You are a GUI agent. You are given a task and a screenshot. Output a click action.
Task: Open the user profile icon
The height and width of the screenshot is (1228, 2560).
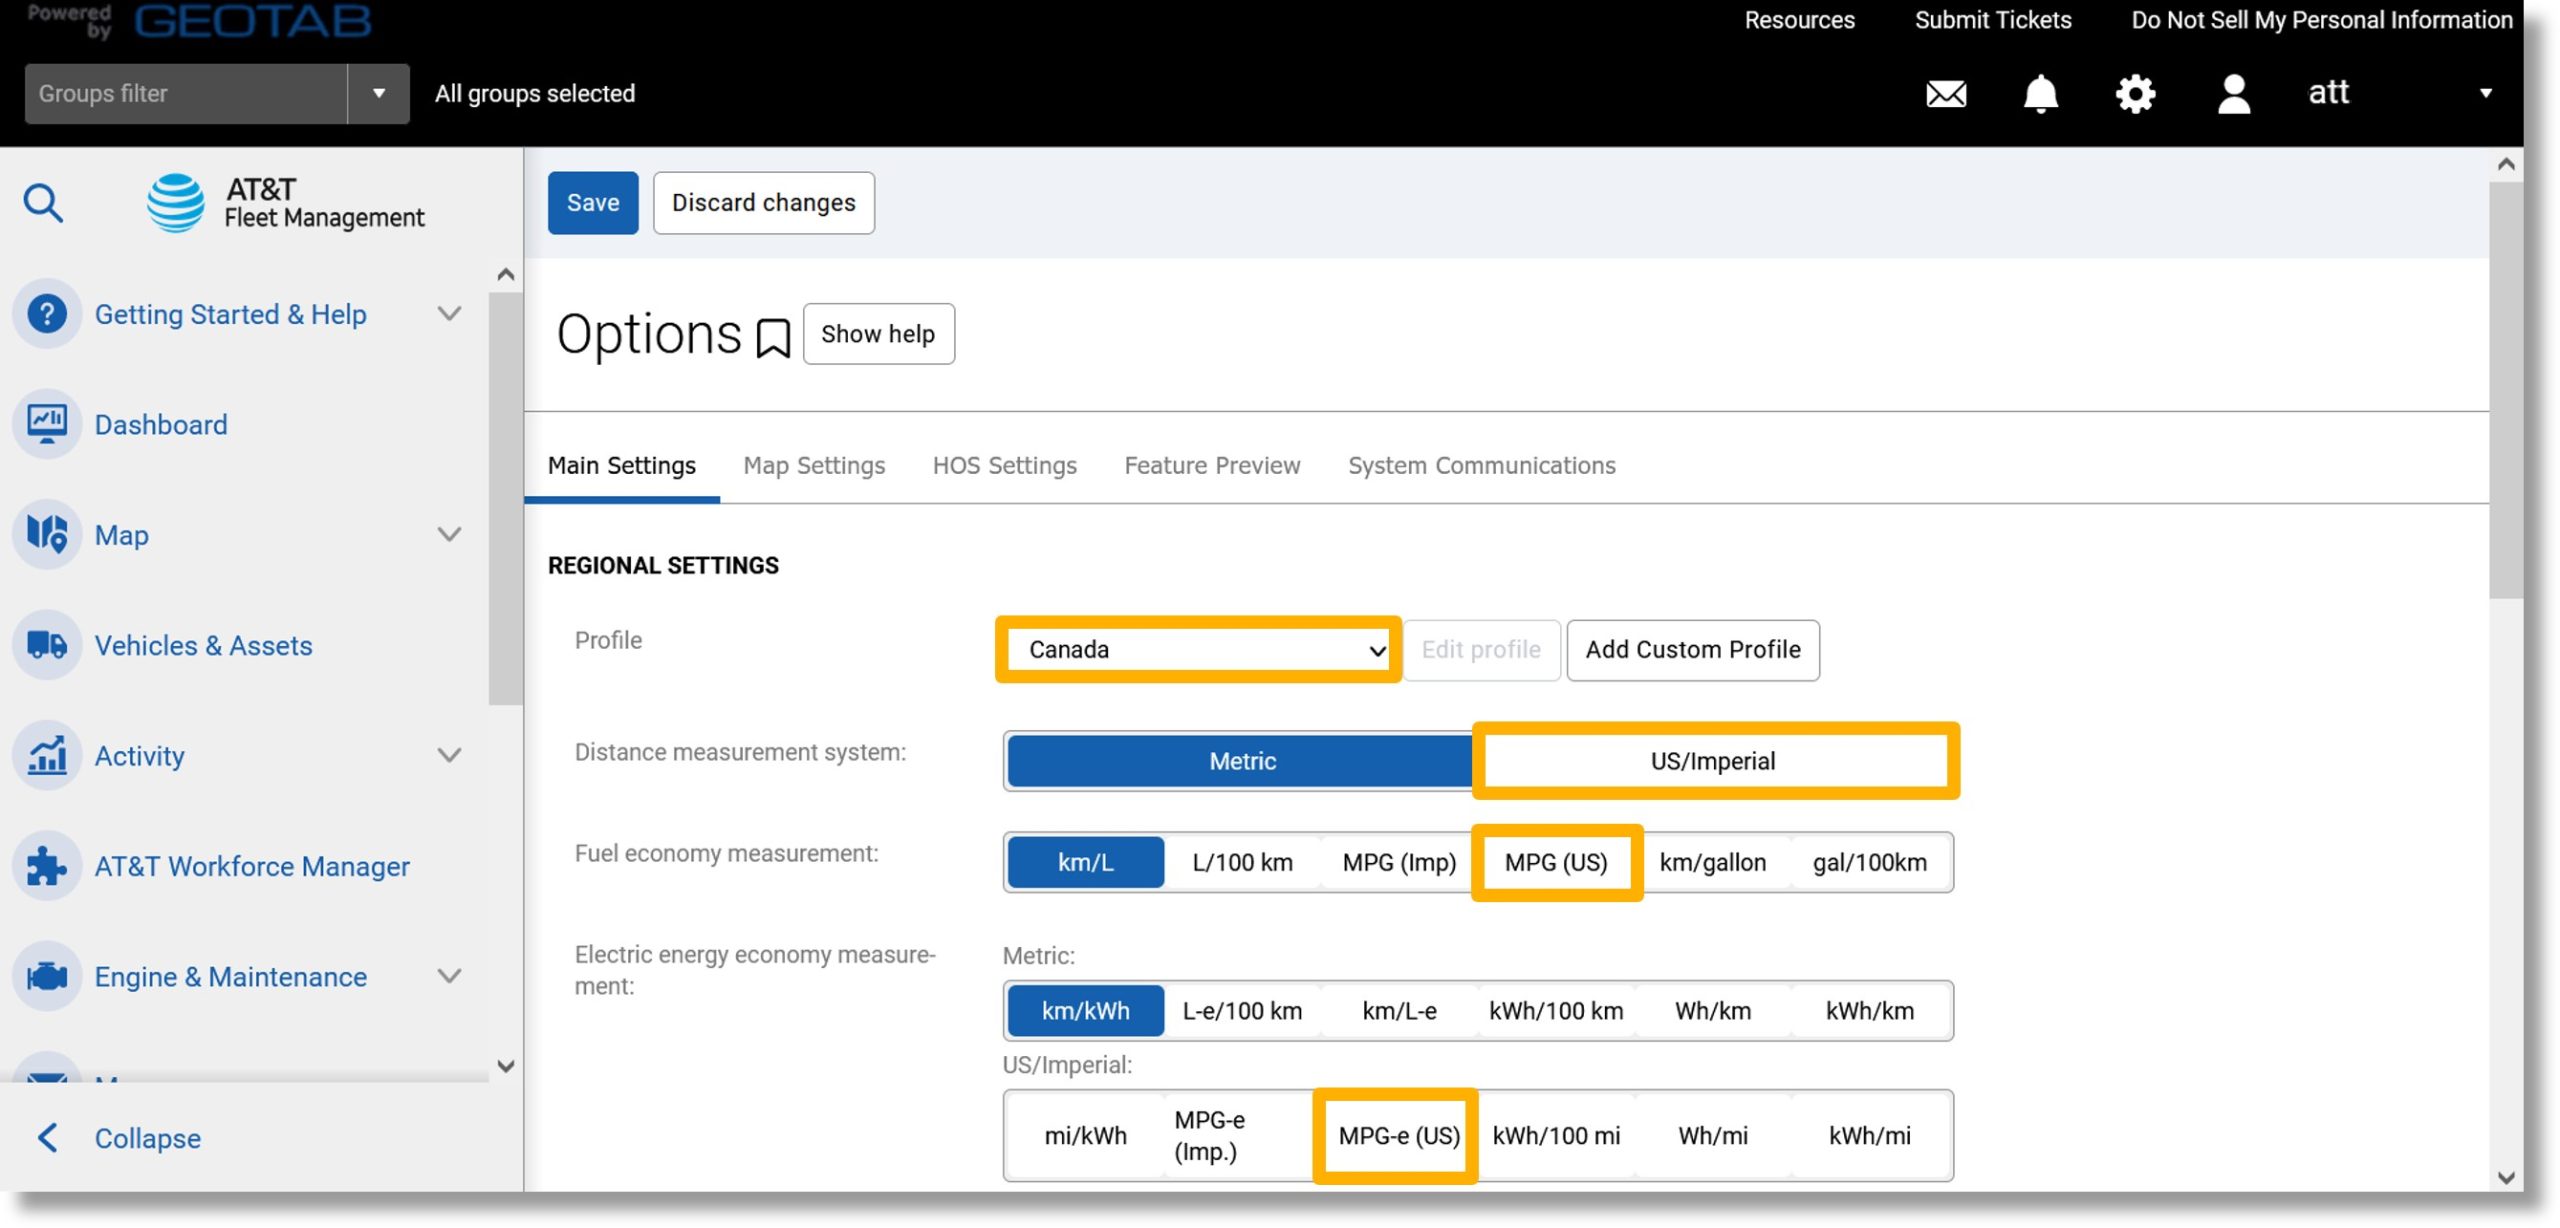[x=2233, y=94]
